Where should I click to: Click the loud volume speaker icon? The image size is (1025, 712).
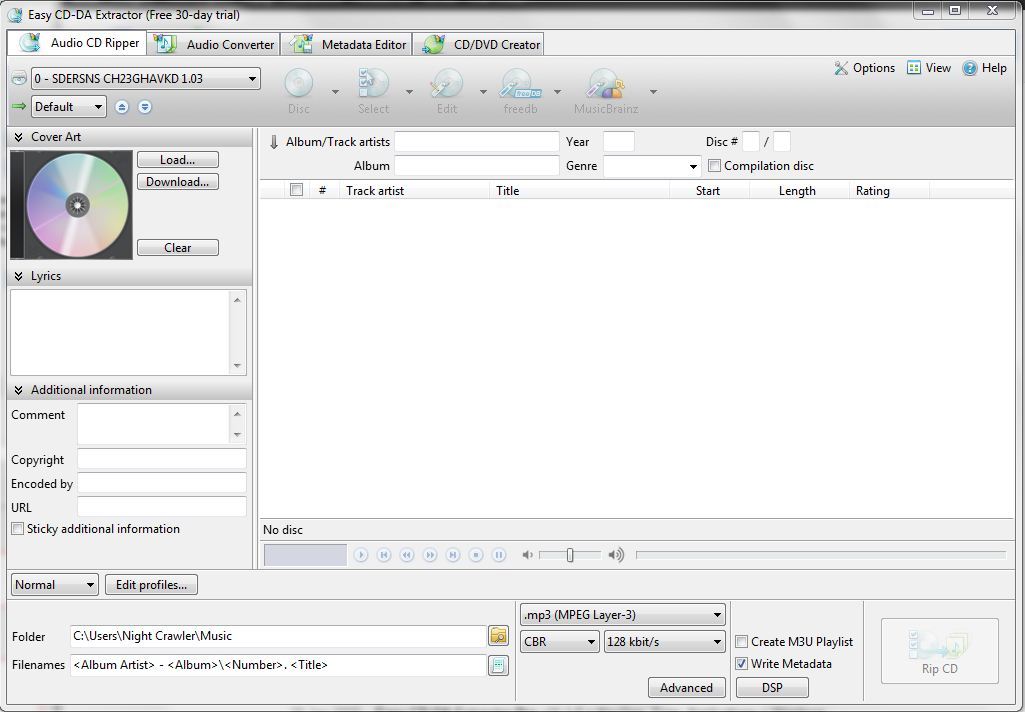click(616, 555)
